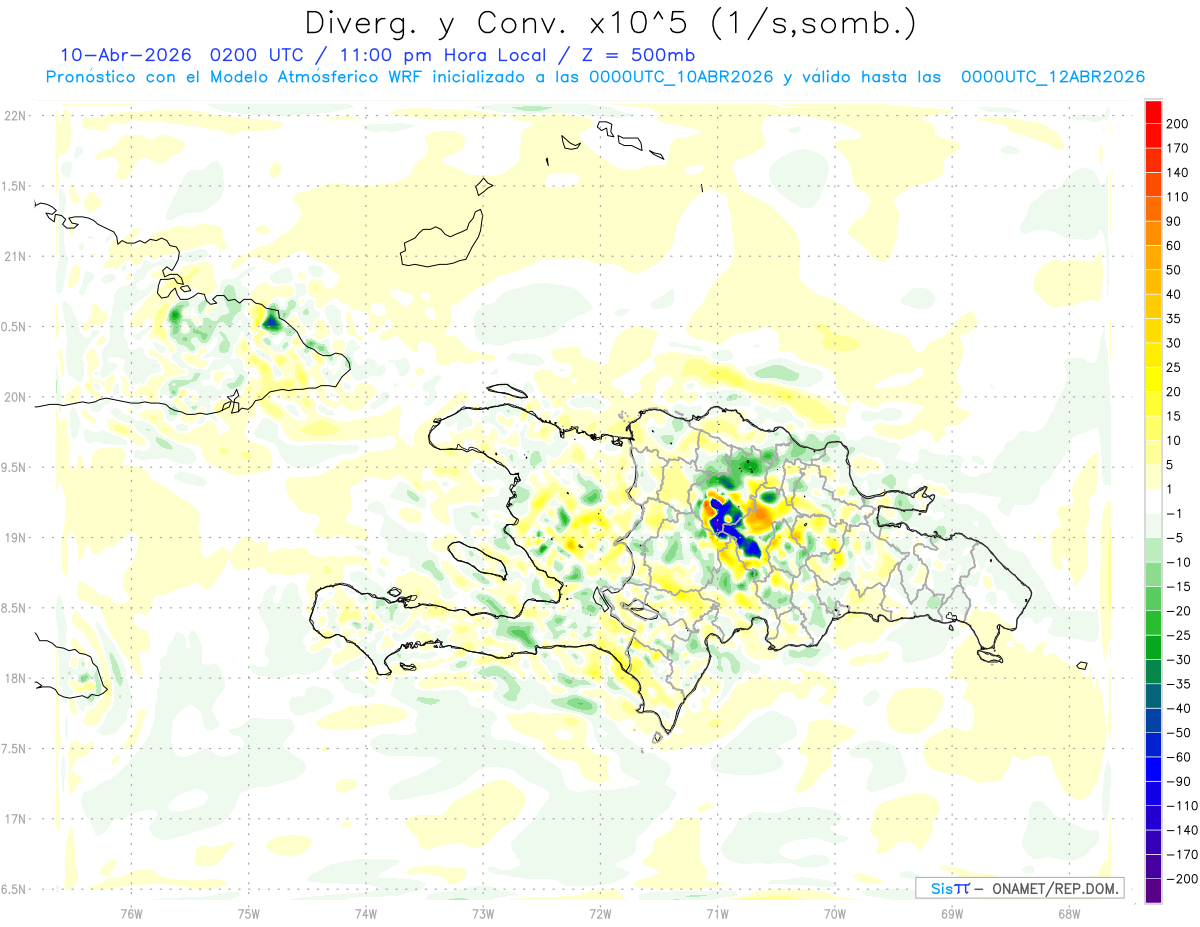
Task: Click the WRF model forecast description line
Action: pyautogui.click(x=595, y=77)
